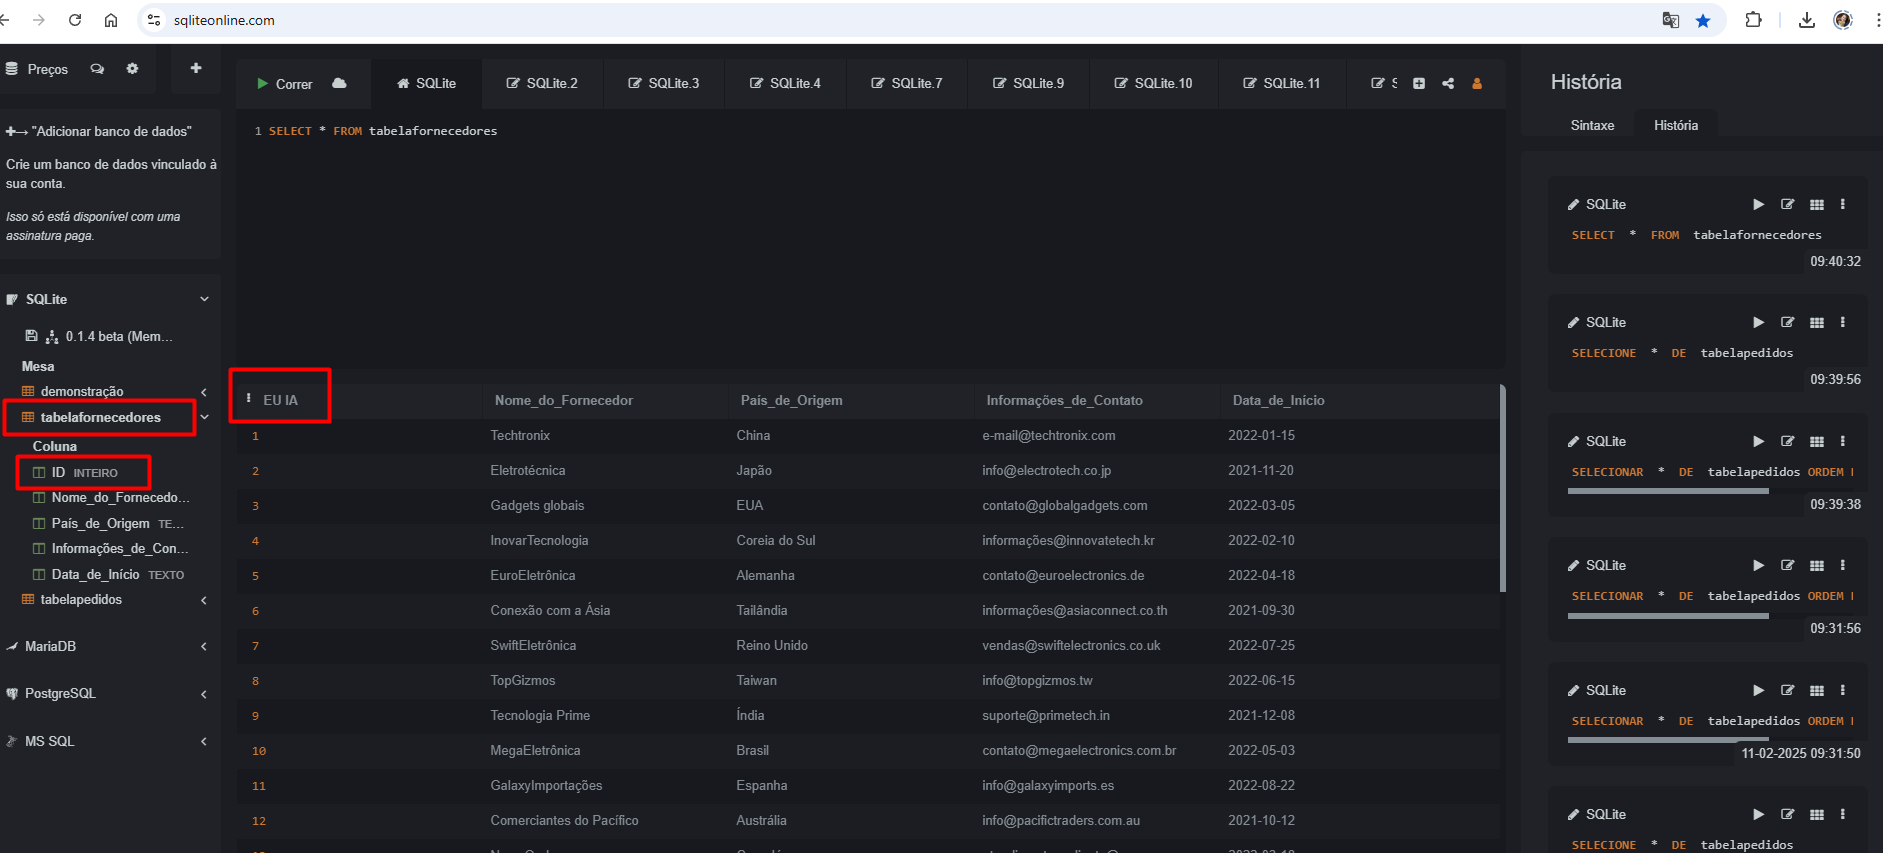Screen dimensions: 1883x853
Task: Click the cloud icon beside Correr
Action: coord(339,83)
